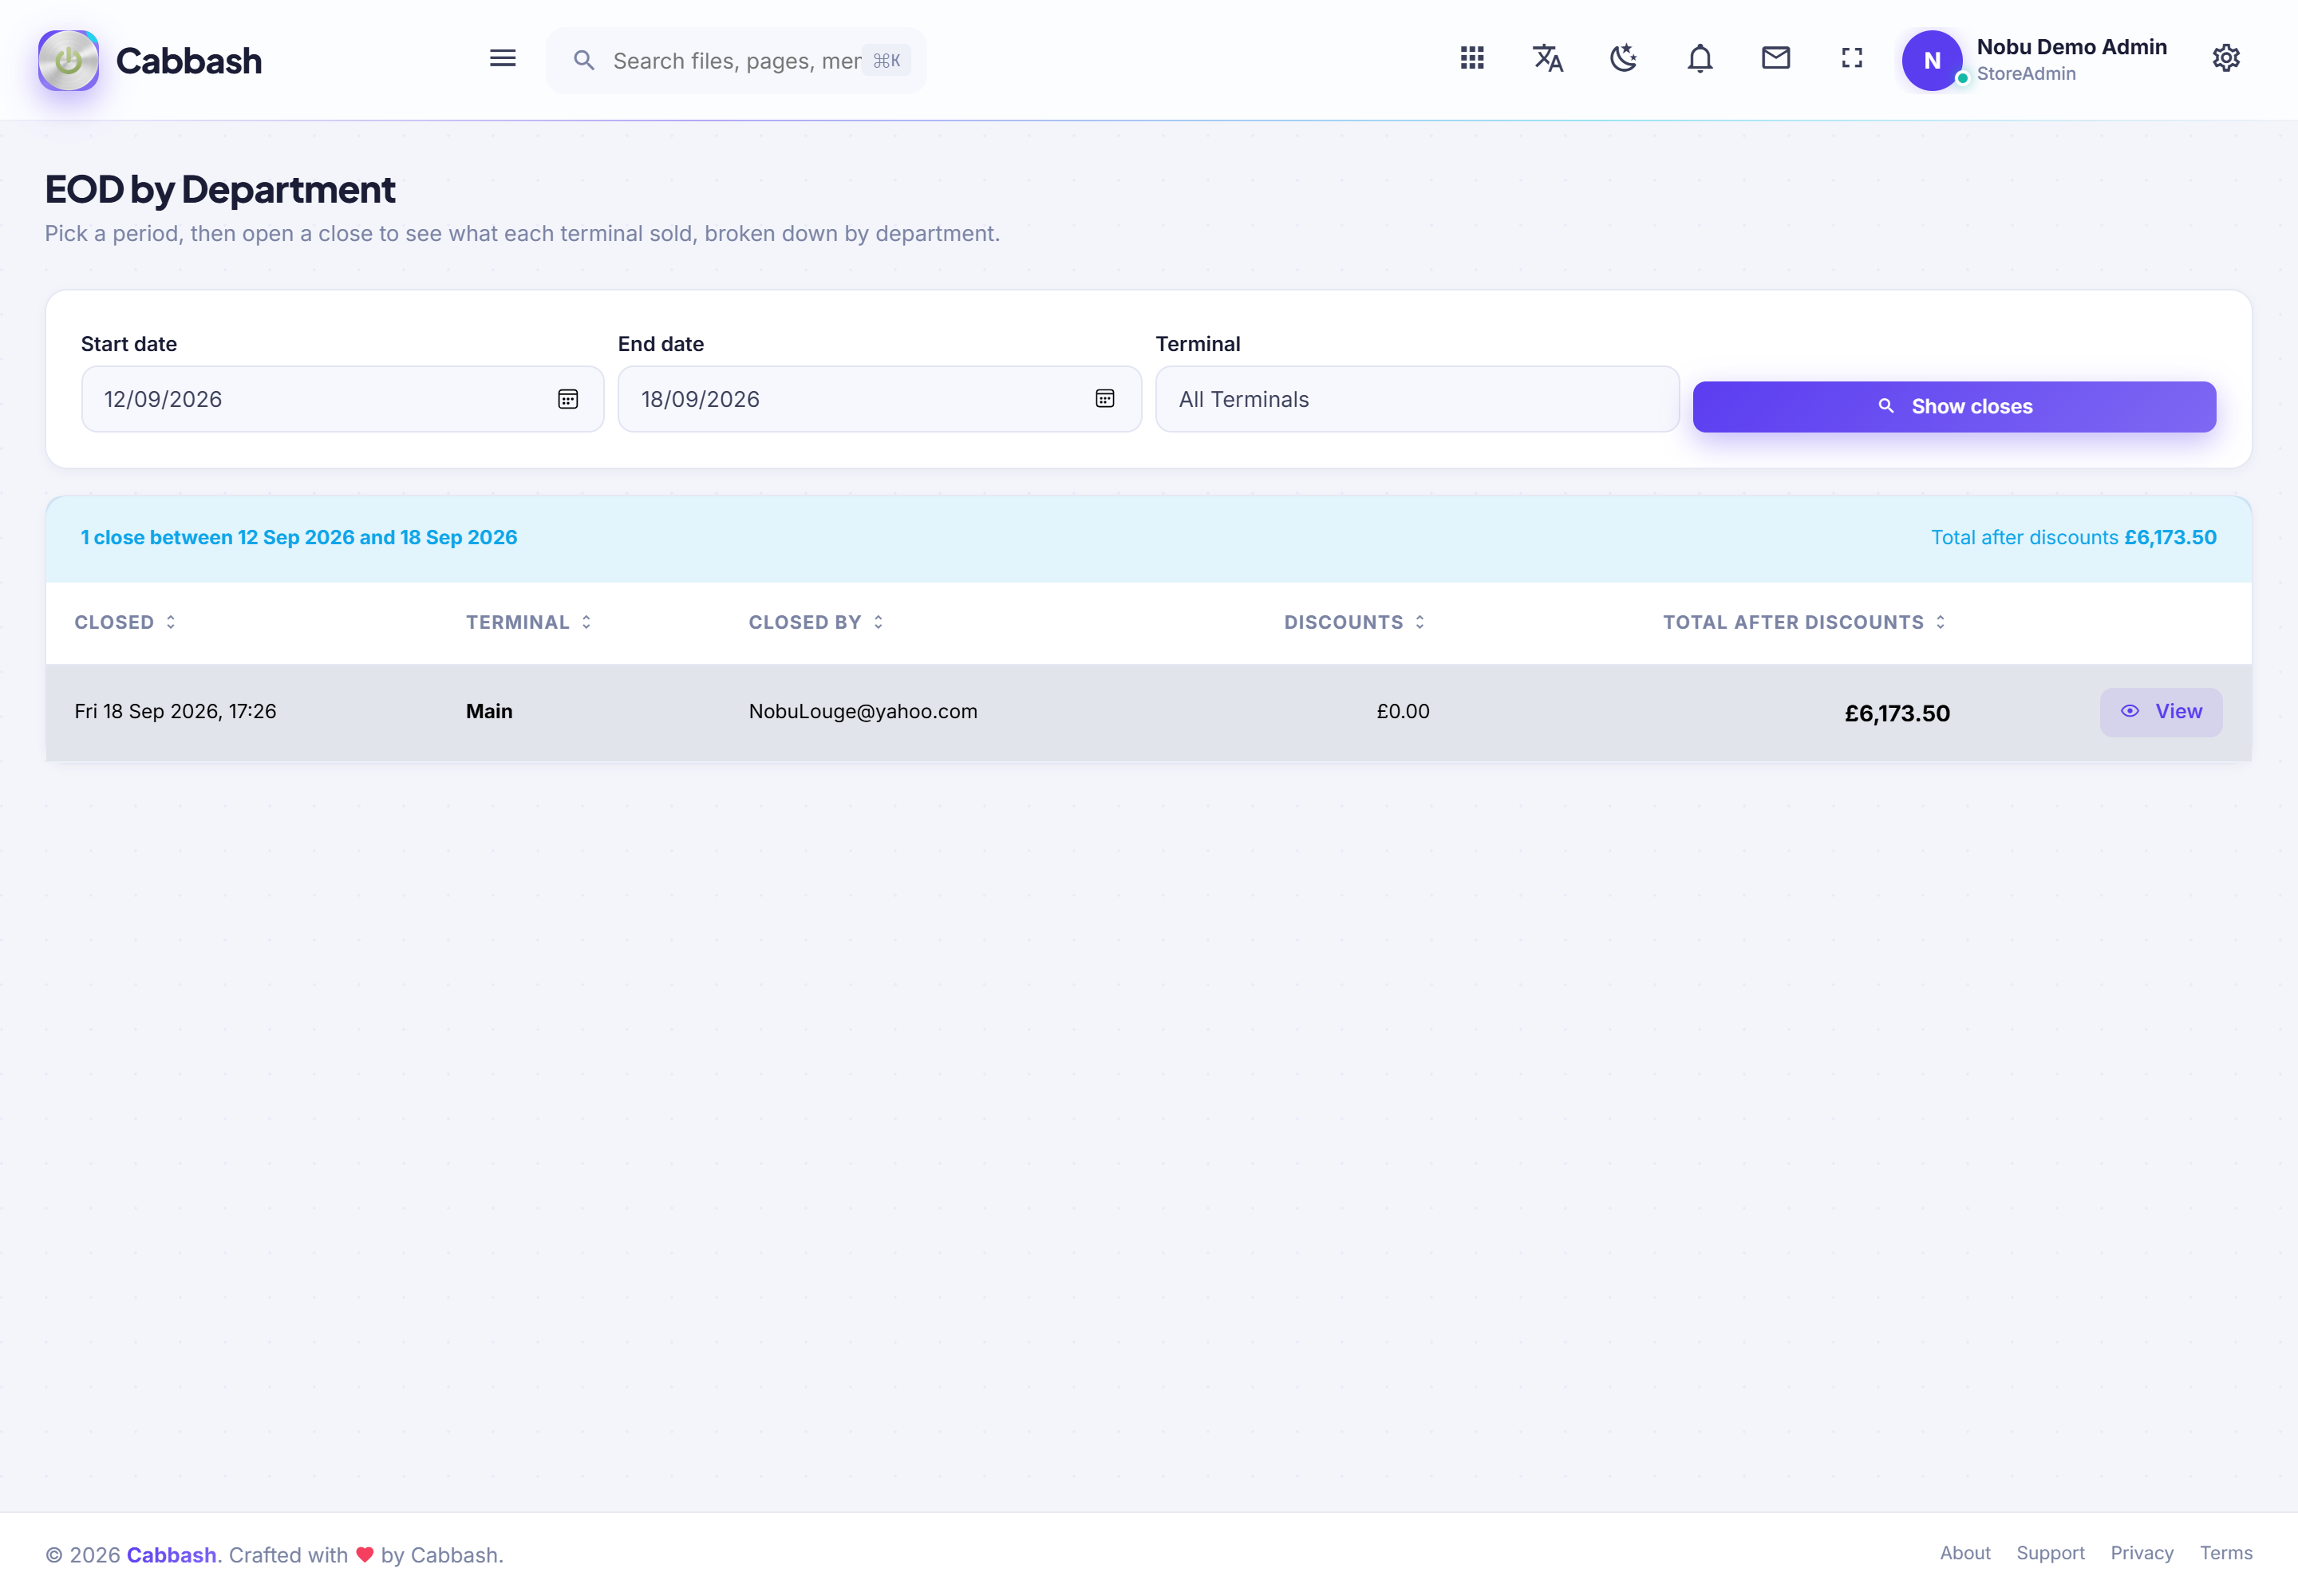The width and height of the screenshot is (2298, 1596).
Task: Open the settings gear
Action: tap(2226, 58)
